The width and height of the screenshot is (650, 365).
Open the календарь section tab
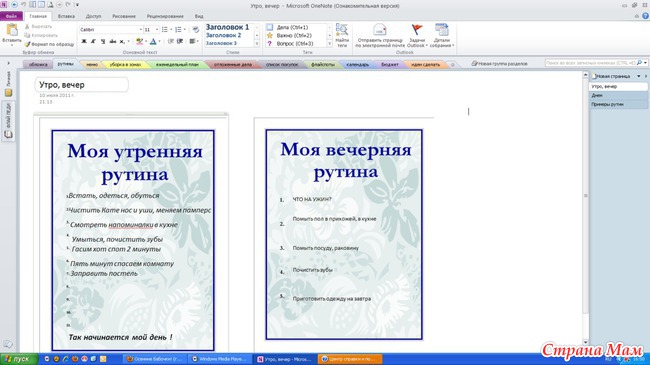[x=357, y=64]
